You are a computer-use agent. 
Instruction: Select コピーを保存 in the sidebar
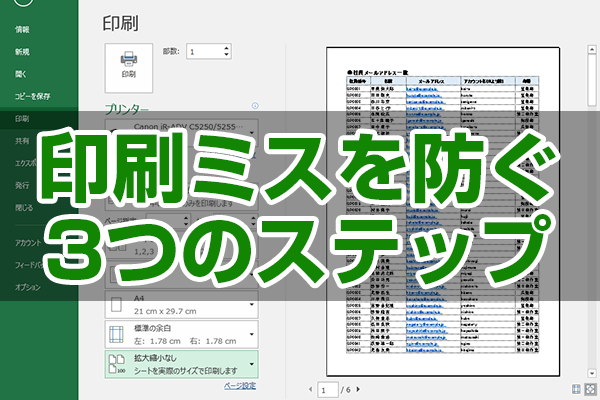(33, 96)
